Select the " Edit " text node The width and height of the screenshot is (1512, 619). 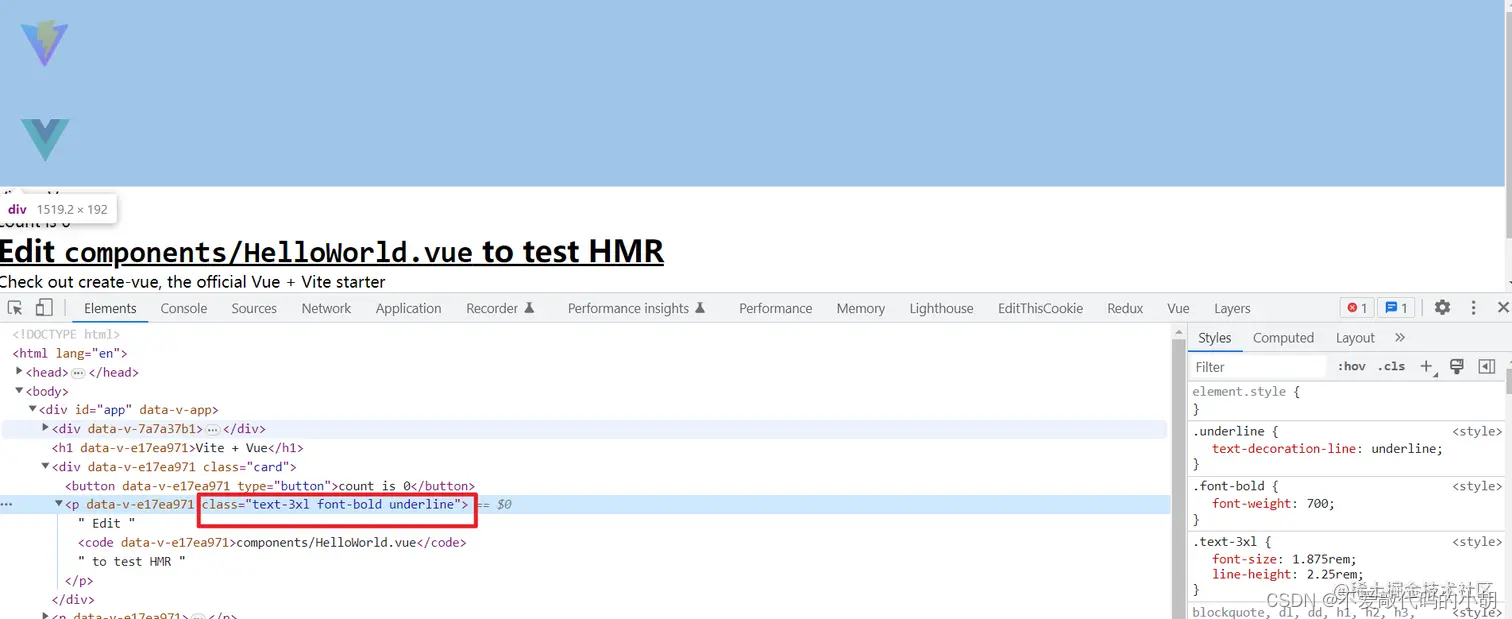106,523
